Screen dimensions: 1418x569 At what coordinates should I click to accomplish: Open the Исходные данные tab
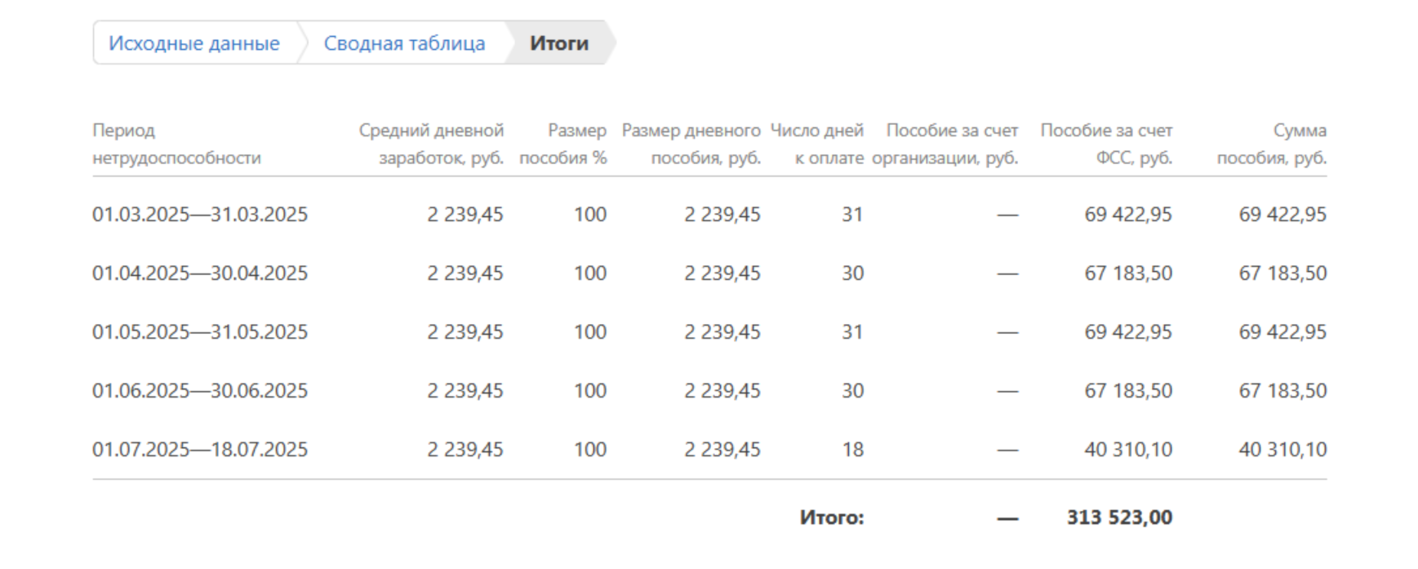pos(194,44)
